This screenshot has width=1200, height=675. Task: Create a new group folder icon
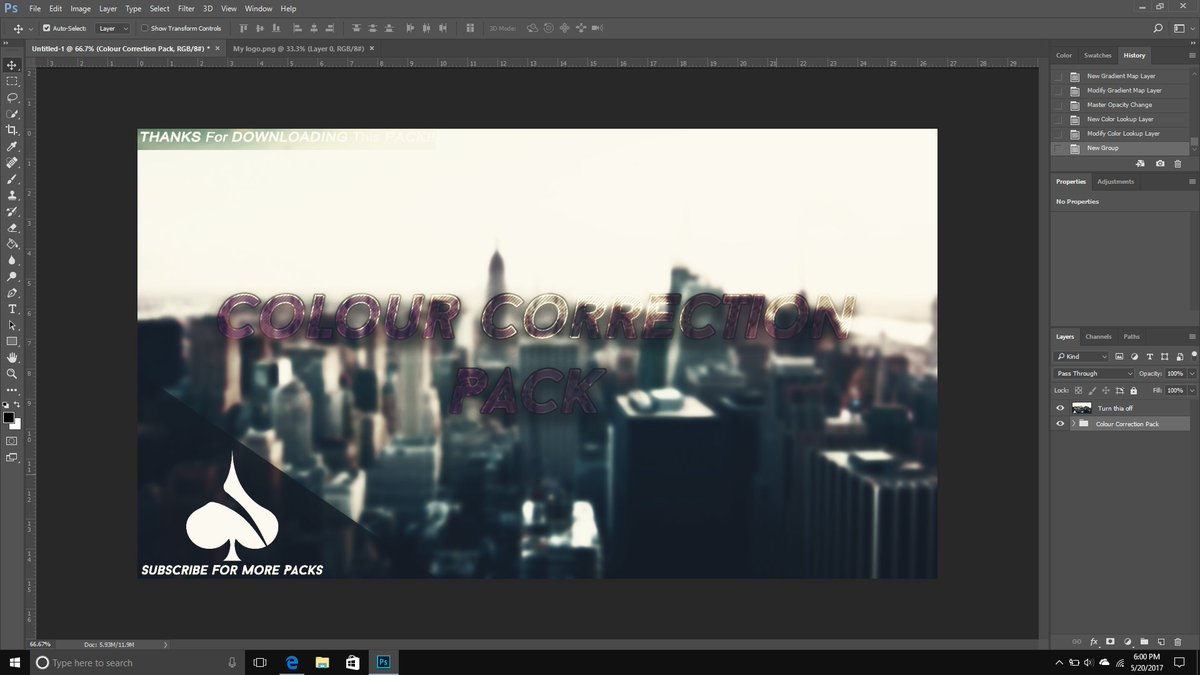pyautogui.click(x=1144, y=641)
